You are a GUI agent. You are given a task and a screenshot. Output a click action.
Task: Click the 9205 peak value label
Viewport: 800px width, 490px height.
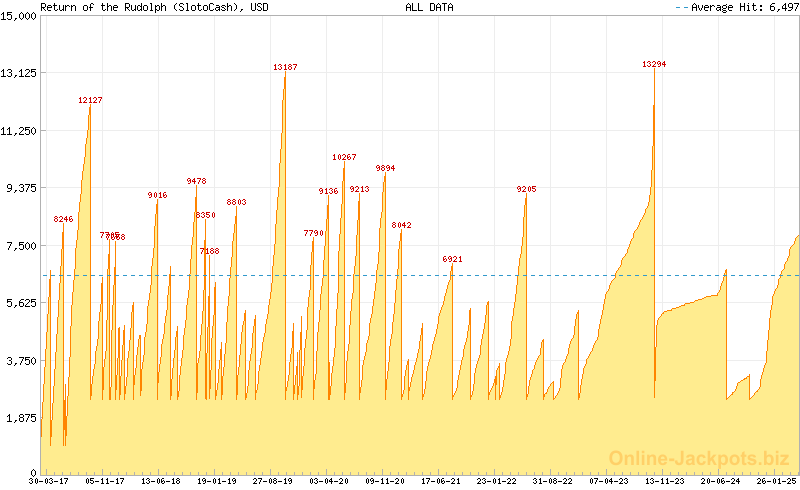[526, 189]
